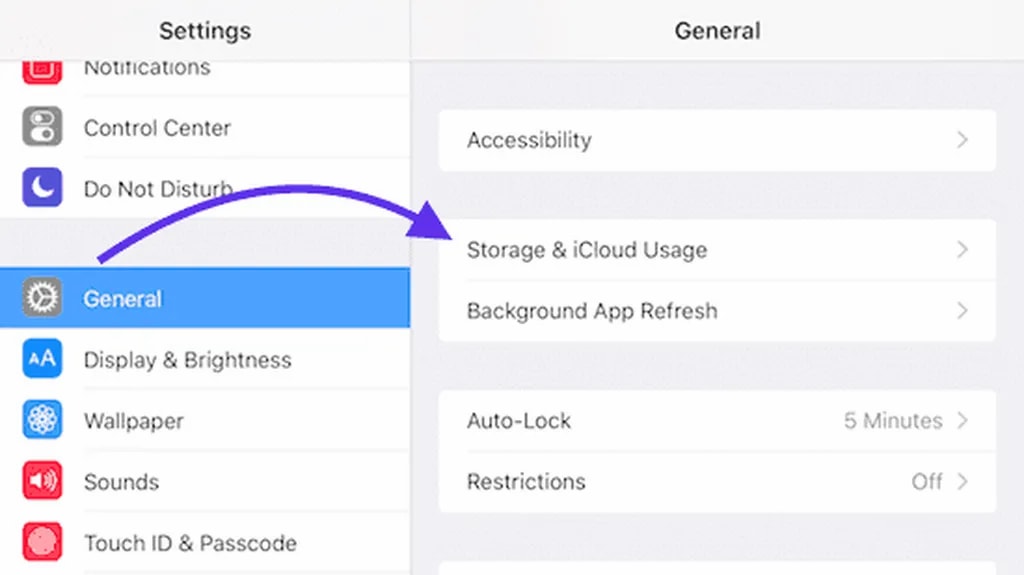Viewport: 1024px width, 575px height.
Task: Tap the Do Not Disturb moon icon
Action: (x=42, y=188)
